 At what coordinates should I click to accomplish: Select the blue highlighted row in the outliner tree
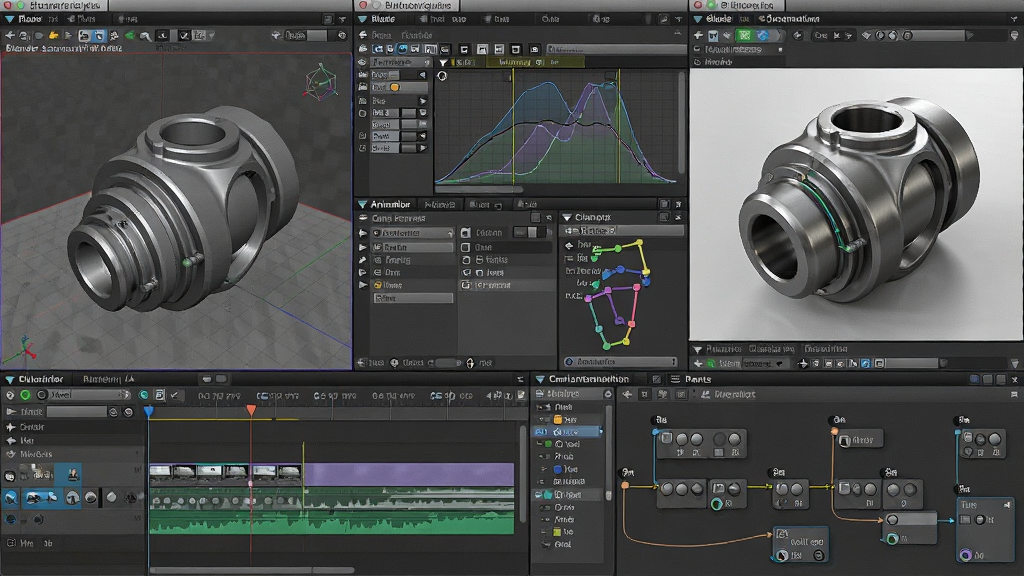coord(568,432)
